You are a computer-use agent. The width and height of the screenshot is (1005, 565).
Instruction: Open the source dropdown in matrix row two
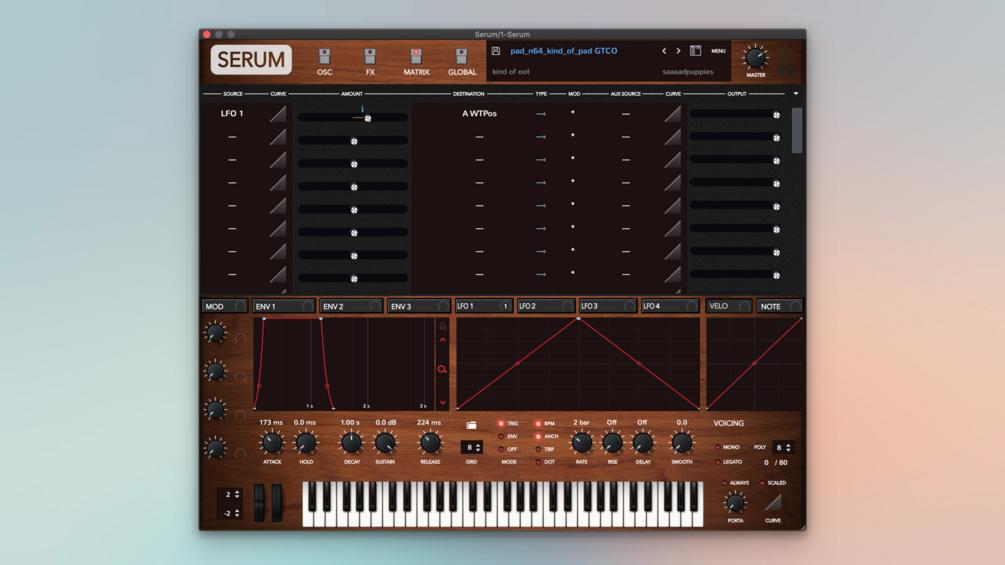coord(232,136)
